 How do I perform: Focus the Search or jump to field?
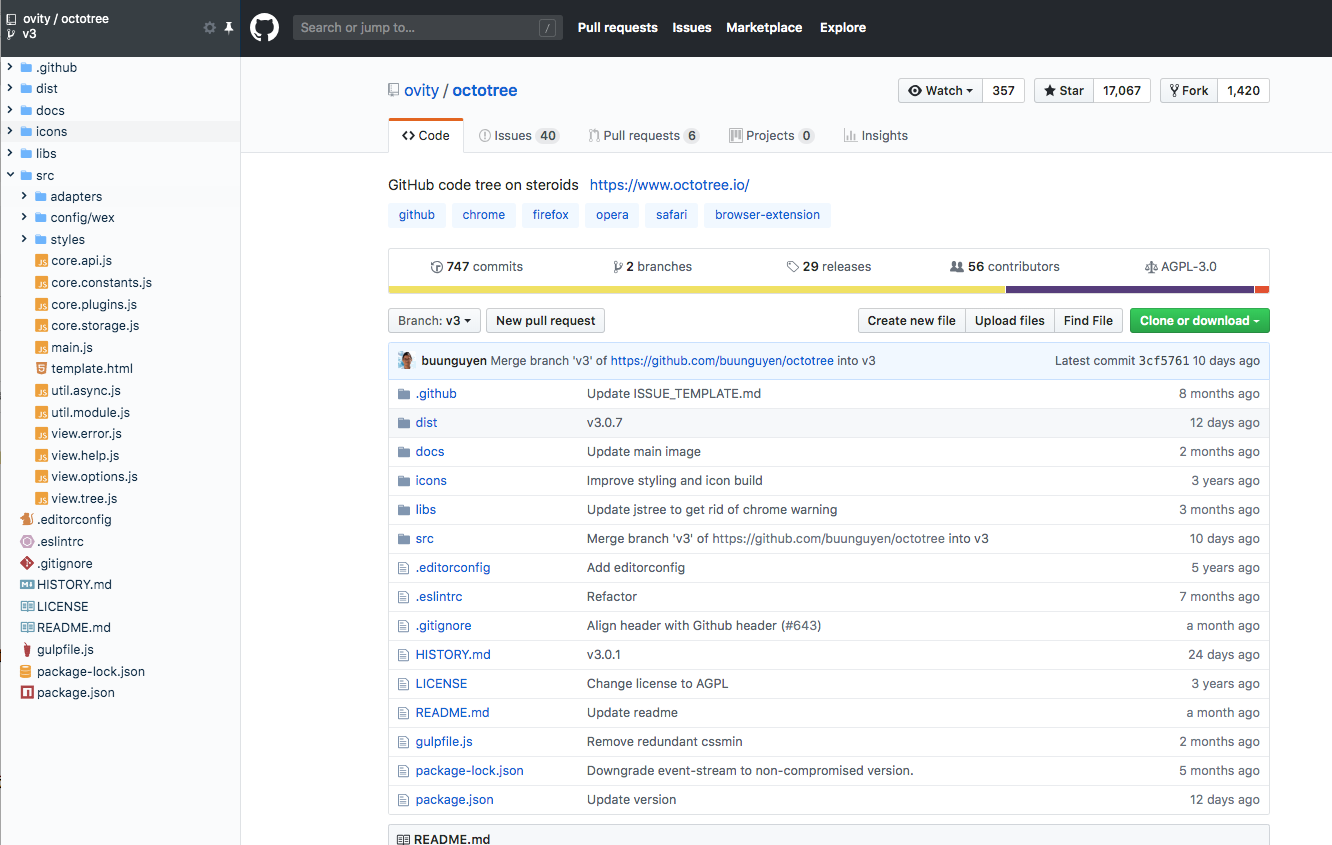428,28
